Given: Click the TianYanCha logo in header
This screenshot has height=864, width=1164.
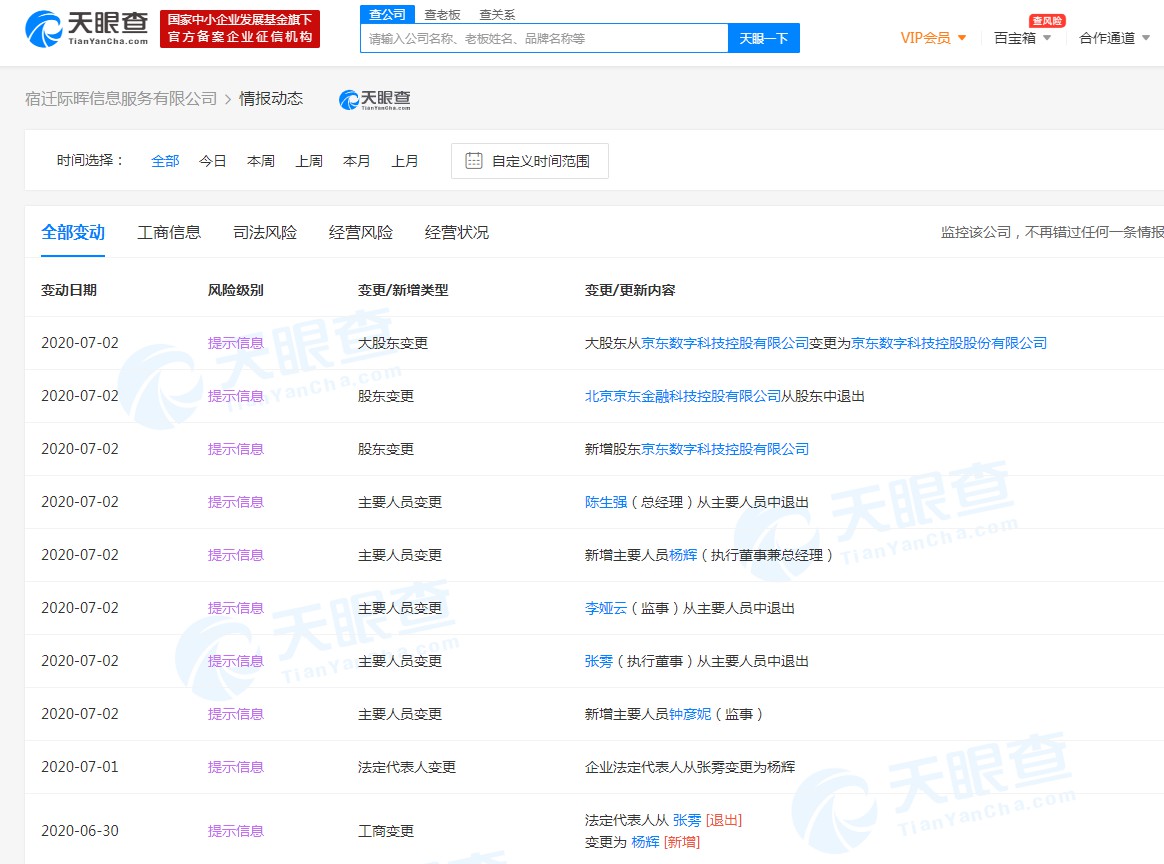Looking at the screenshot, I should click(87, 29).
